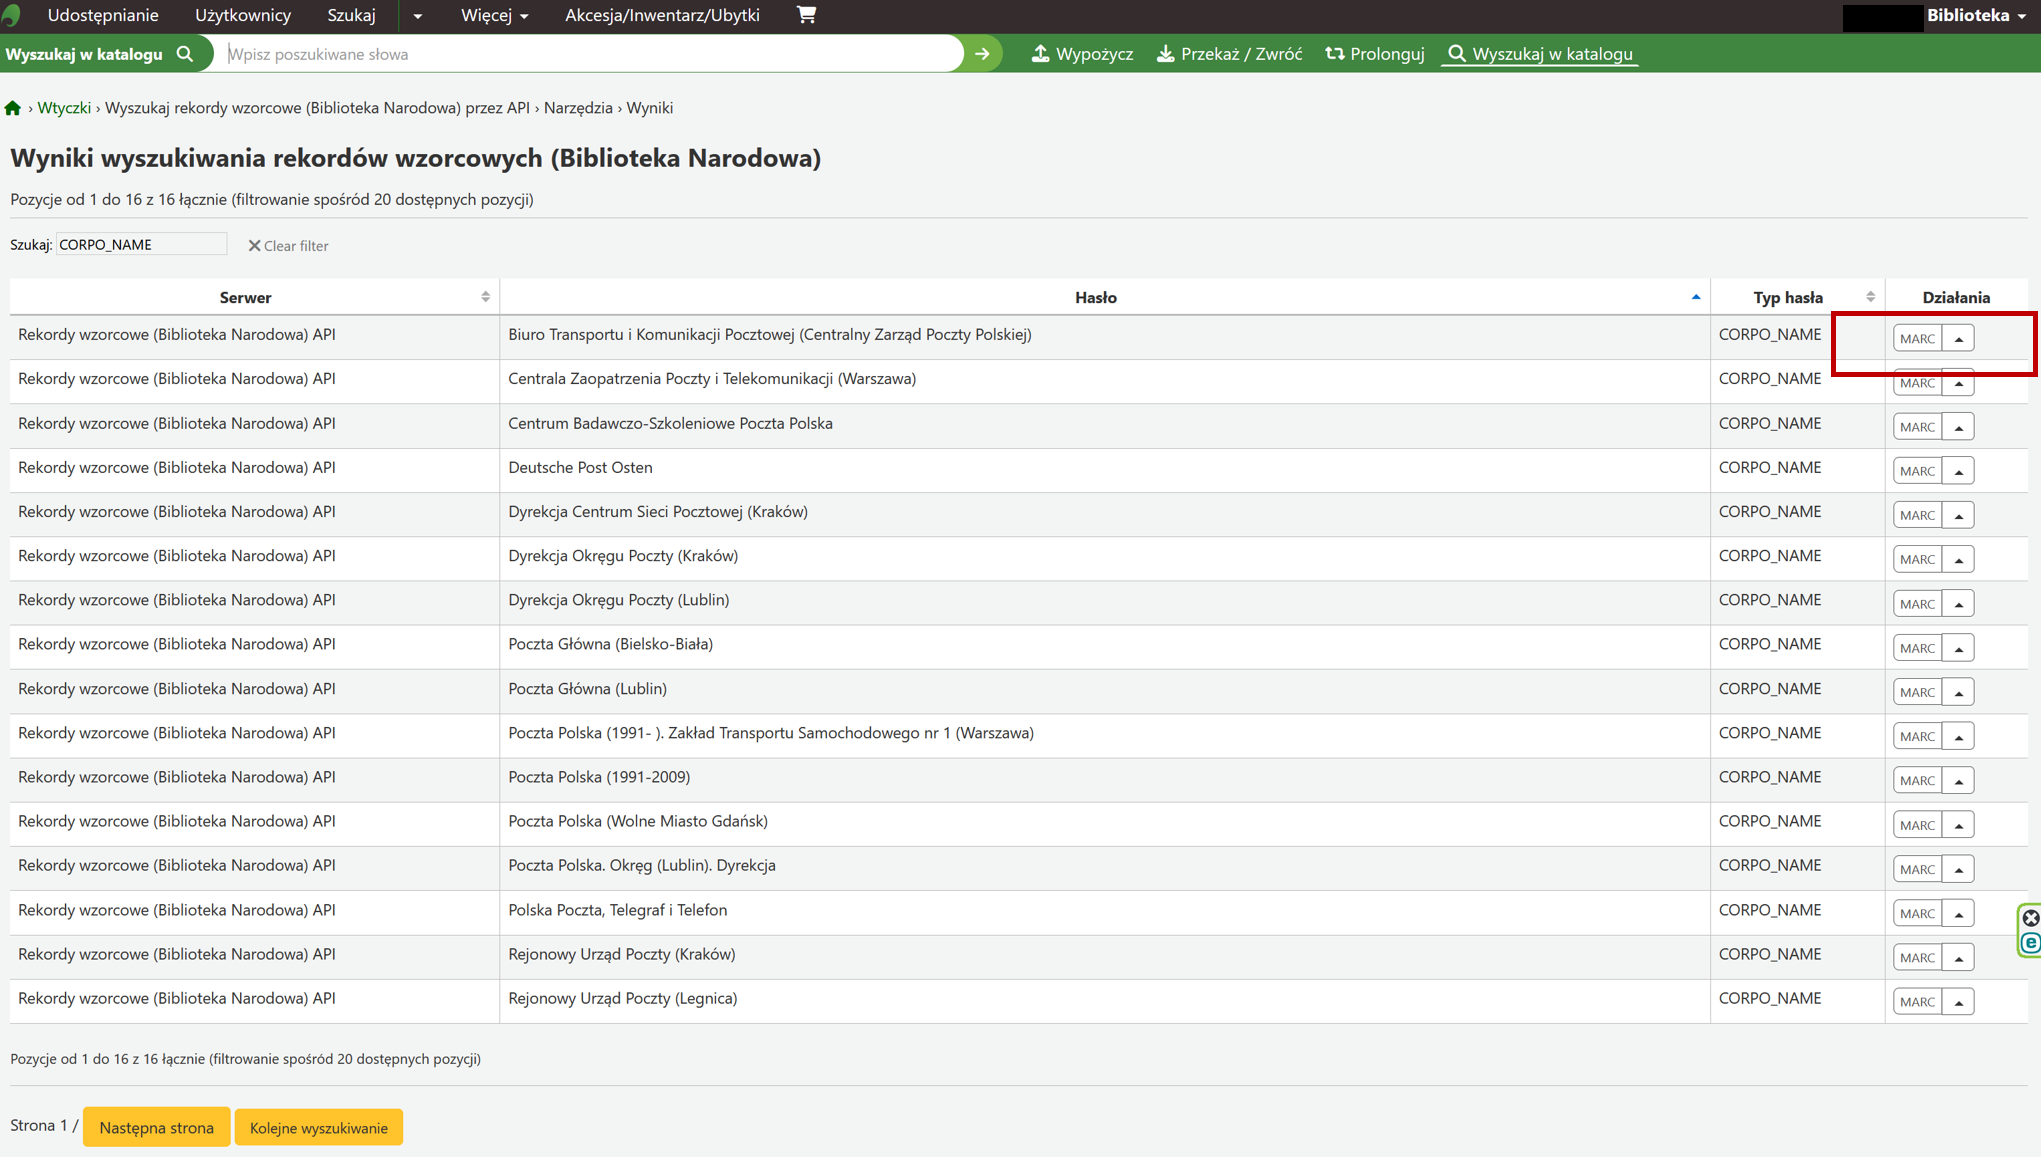Click the Wtyczki breadcrumb link
Screen dimensions: 2041x1157
[x=64, y=108]
